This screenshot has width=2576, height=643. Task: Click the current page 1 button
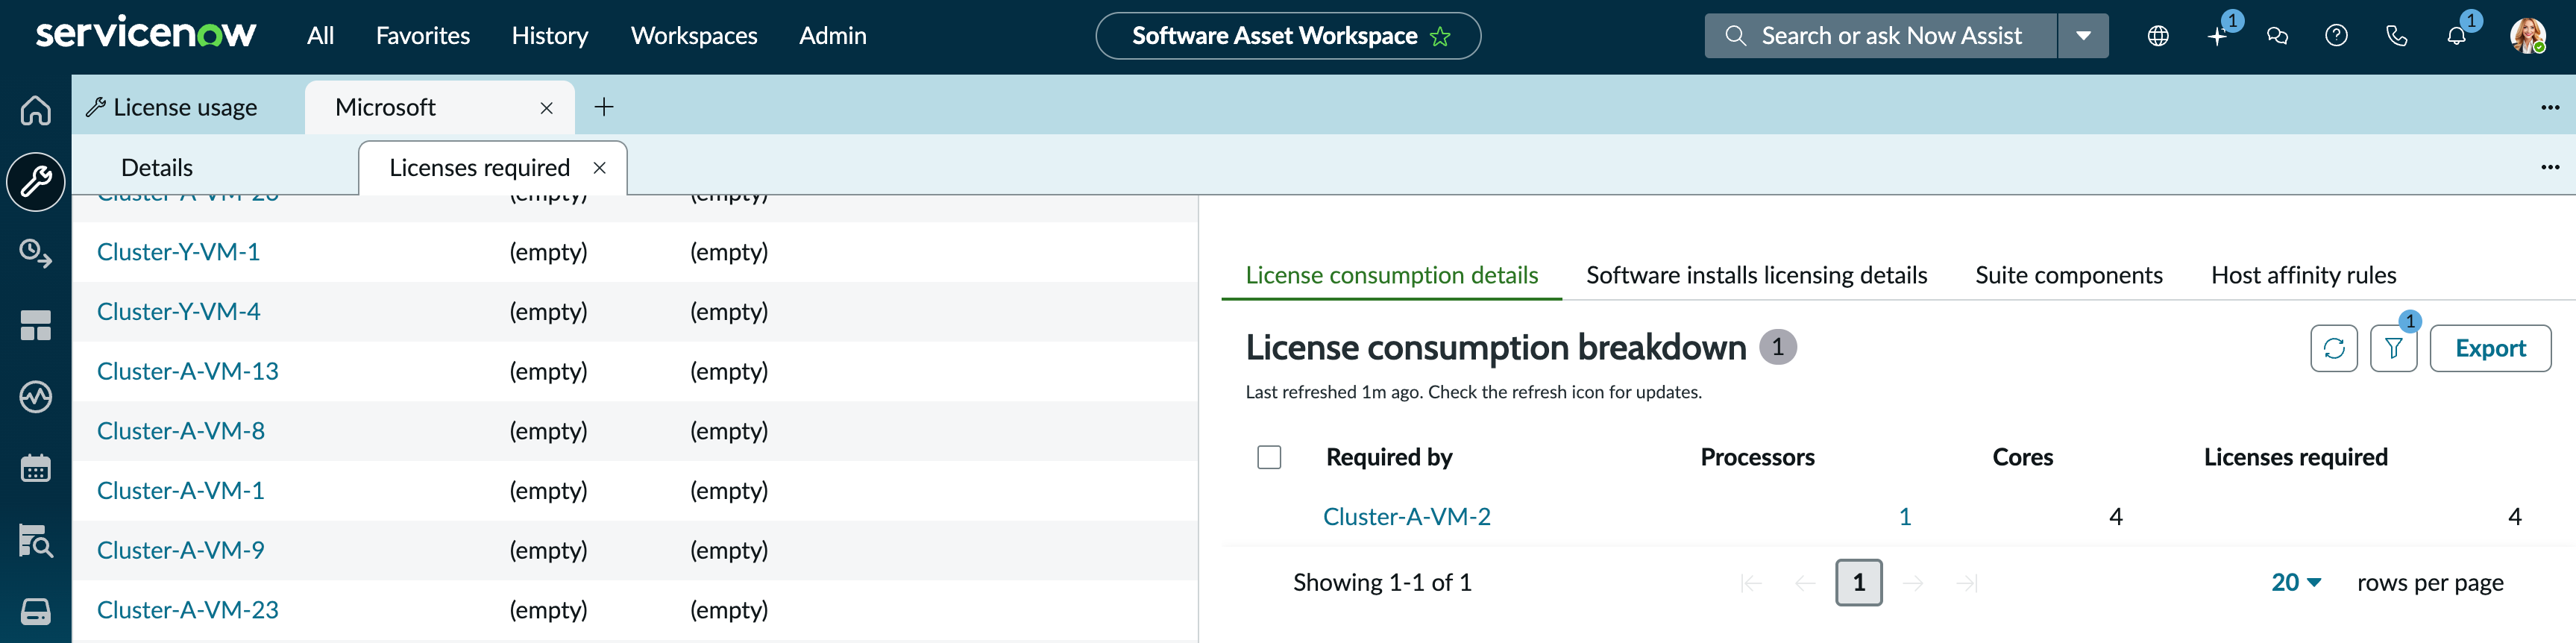pyautogui.click(x=1858, y=583)
